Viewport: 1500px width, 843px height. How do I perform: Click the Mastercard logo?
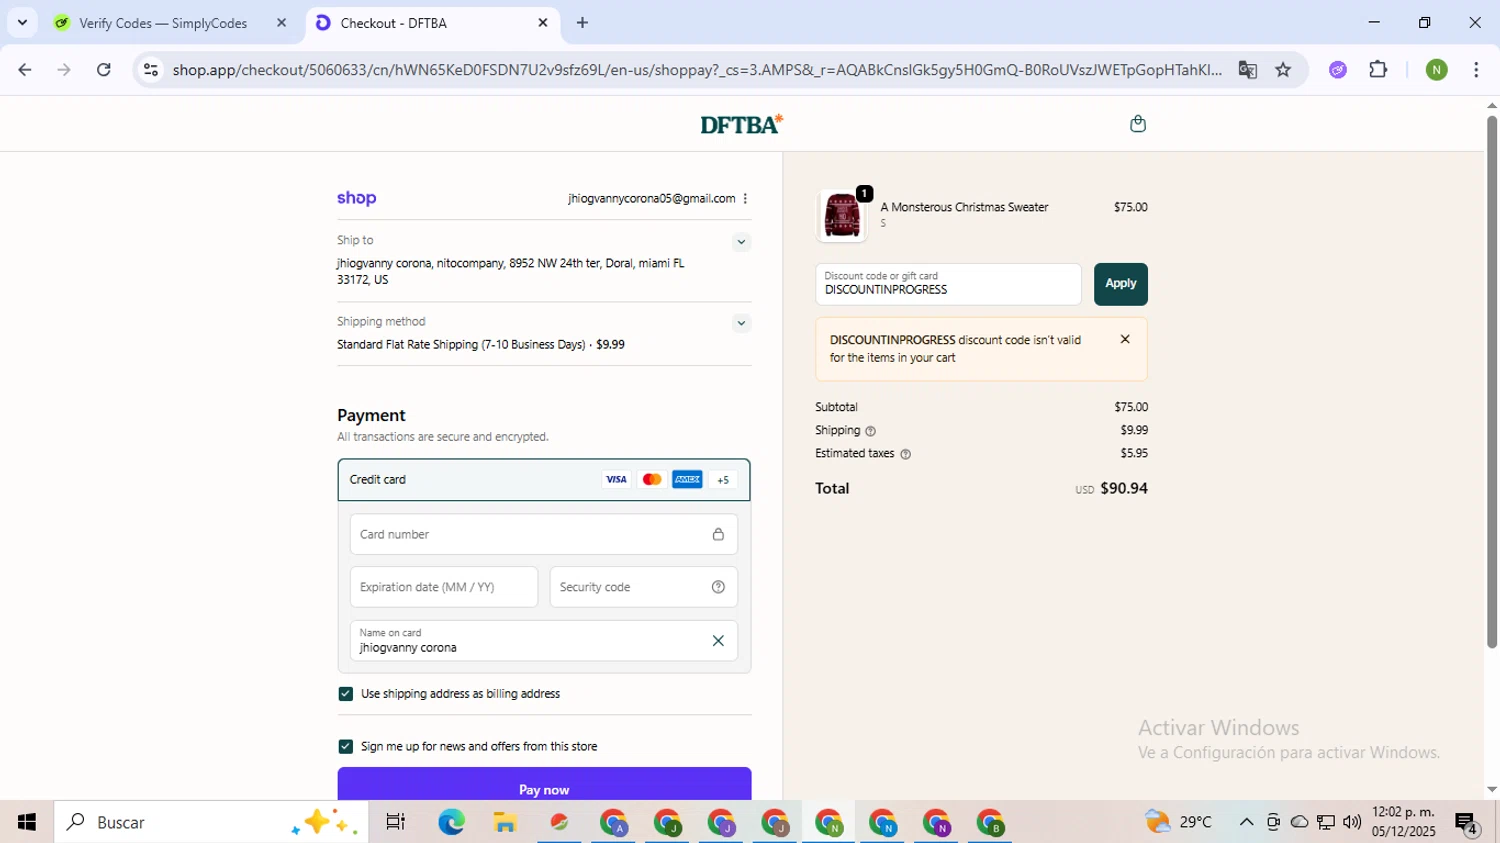pyautogui.click(x=652, y=480)
